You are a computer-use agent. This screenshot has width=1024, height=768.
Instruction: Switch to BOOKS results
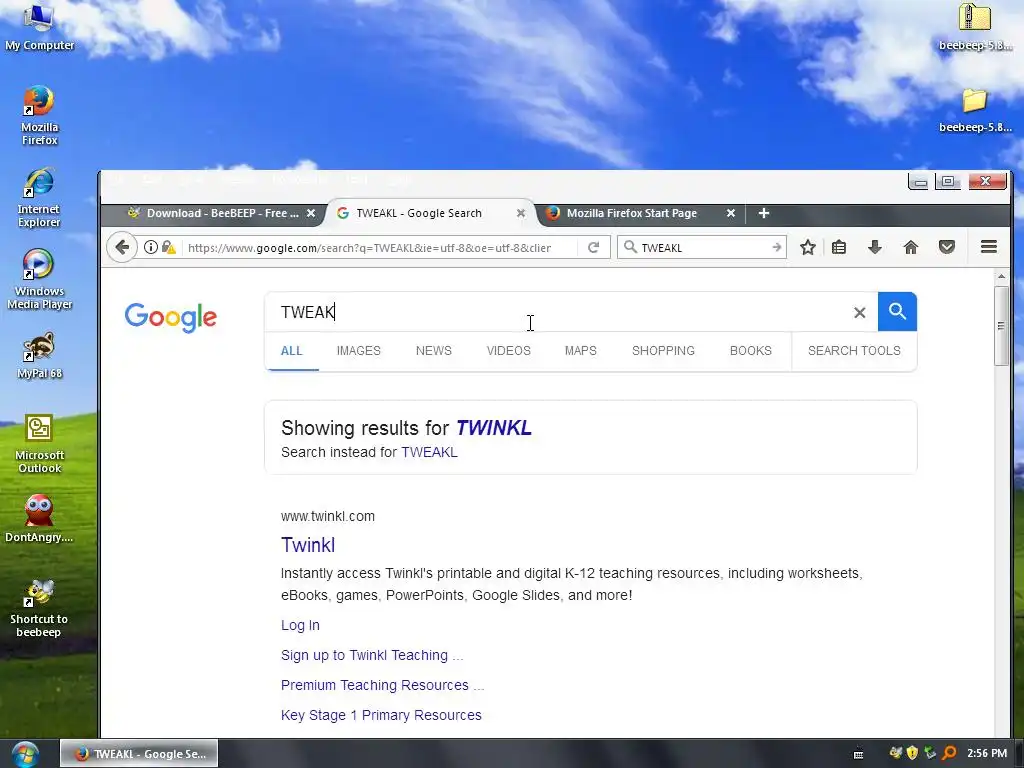pos(750,351)
